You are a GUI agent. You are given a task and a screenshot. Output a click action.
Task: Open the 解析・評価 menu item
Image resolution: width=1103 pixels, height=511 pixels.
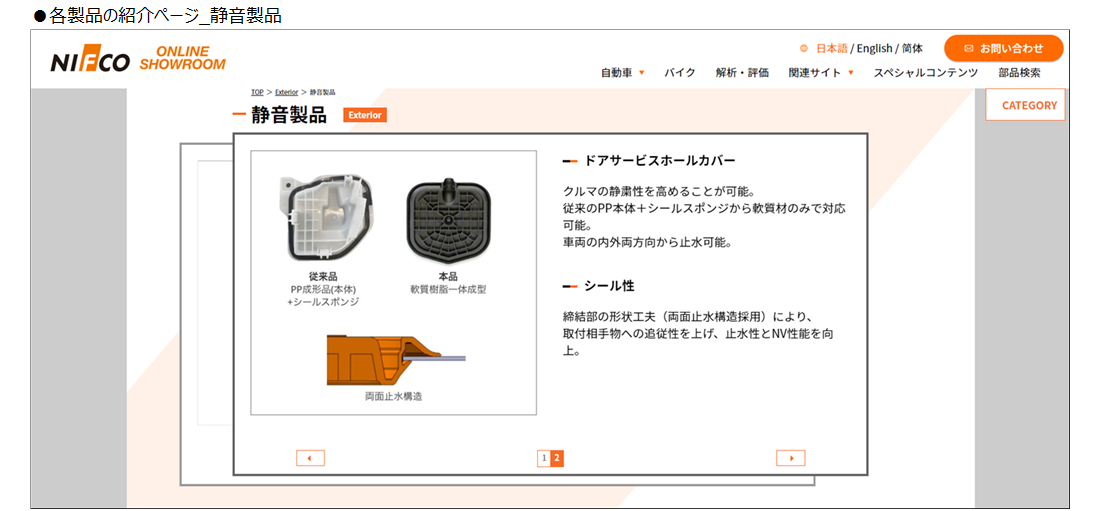[742, 72]
